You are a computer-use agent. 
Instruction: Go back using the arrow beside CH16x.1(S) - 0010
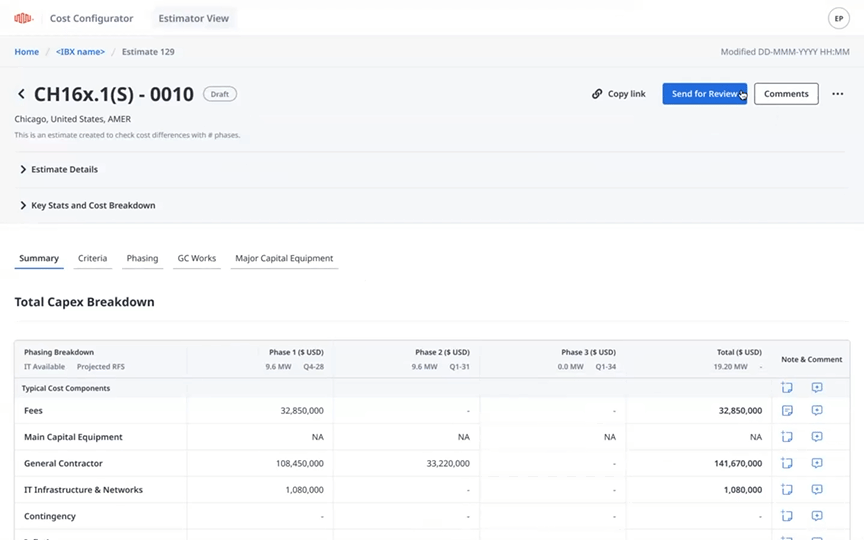coord(21,94)
